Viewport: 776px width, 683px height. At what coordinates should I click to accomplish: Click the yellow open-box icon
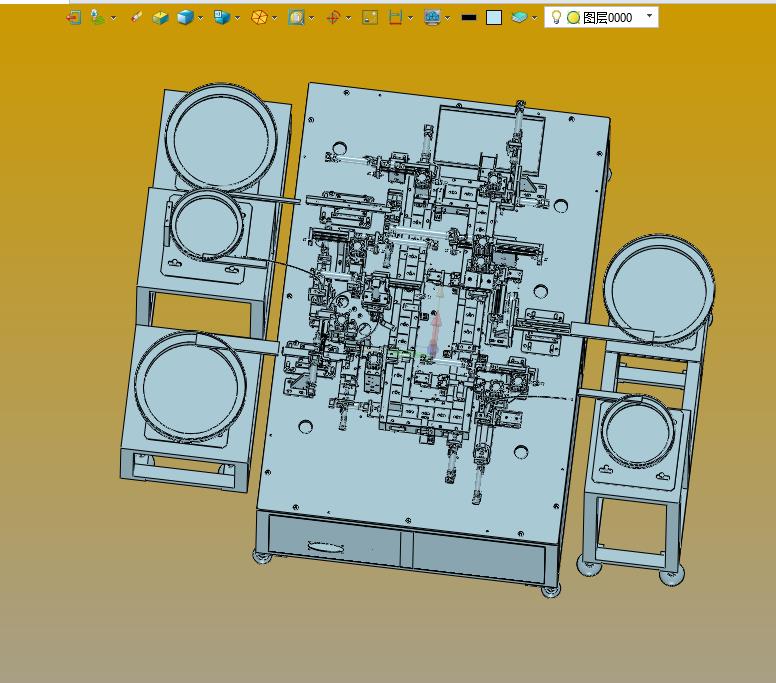pos(160,18)
